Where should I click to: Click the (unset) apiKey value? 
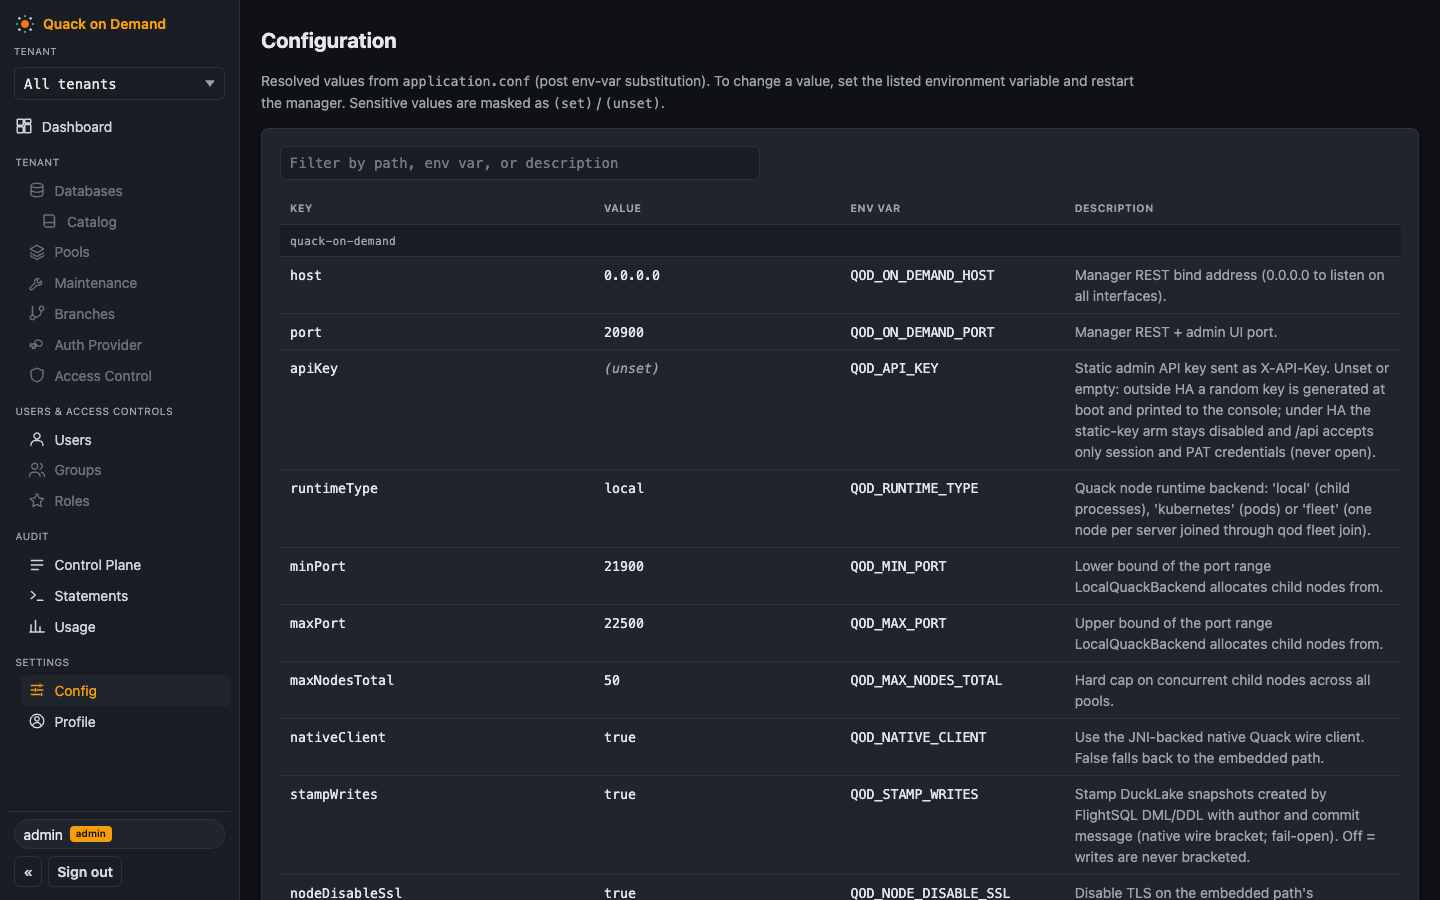click(631, 368)
